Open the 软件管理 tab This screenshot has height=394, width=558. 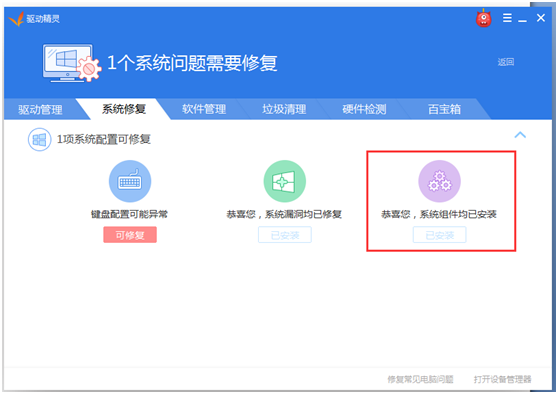[204, 109]
